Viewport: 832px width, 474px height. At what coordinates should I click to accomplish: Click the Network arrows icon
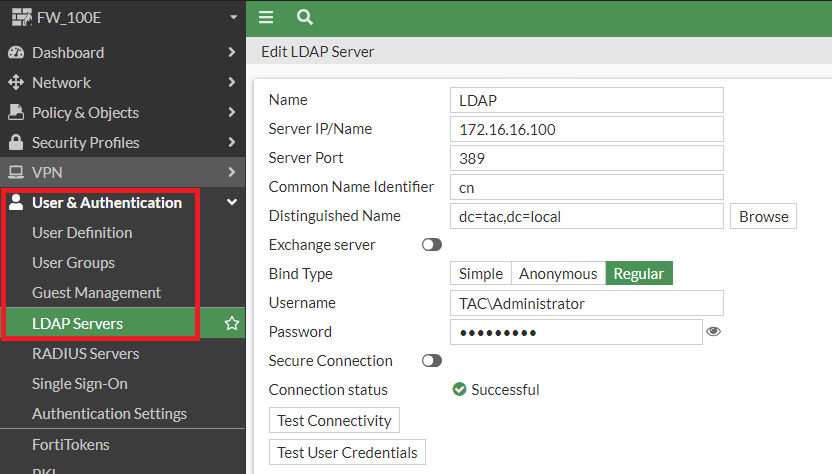coord(16,82)
